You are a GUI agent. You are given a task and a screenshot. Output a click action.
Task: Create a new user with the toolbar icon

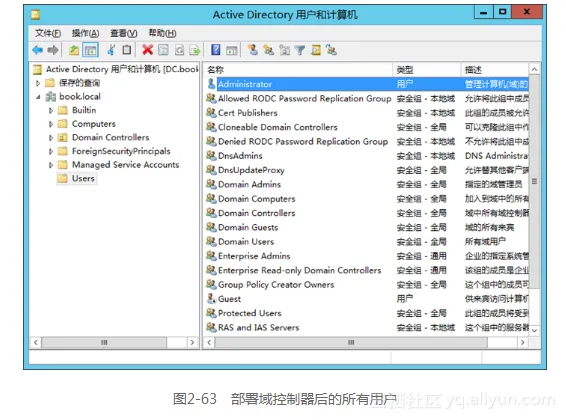point(253,50)
